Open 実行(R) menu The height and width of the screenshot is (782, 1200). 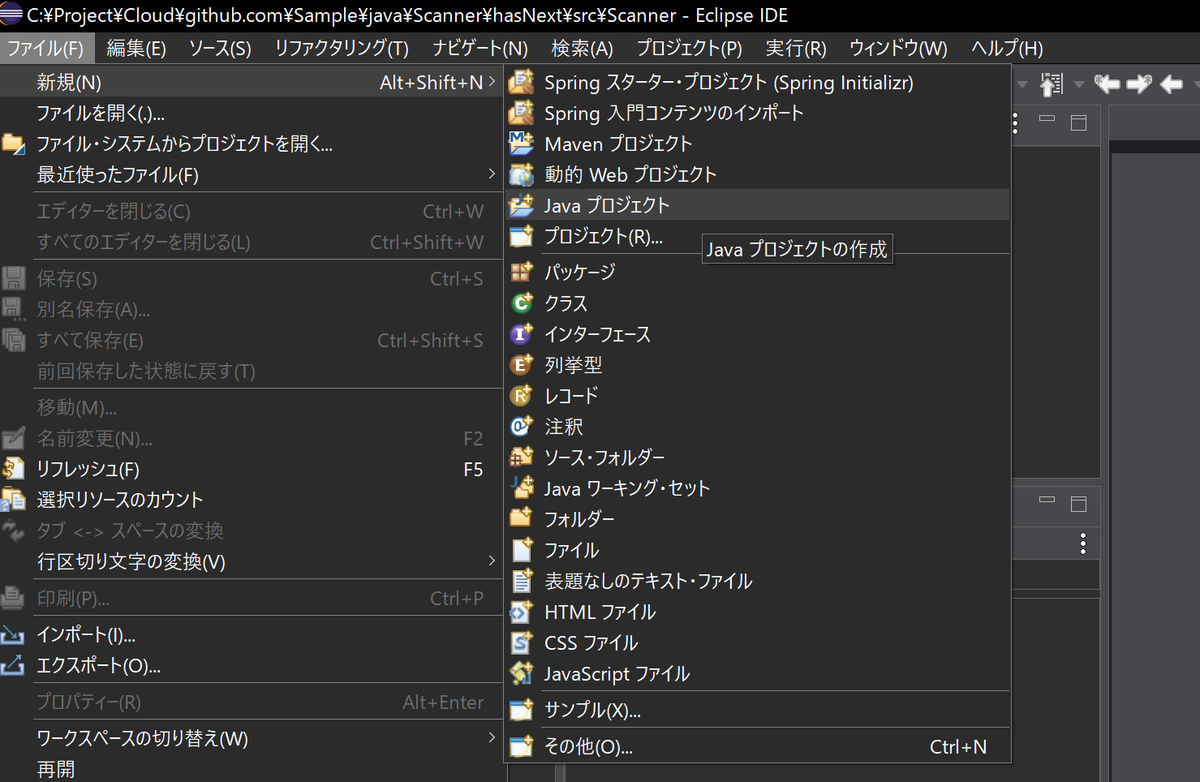click(x=796, y=48)
